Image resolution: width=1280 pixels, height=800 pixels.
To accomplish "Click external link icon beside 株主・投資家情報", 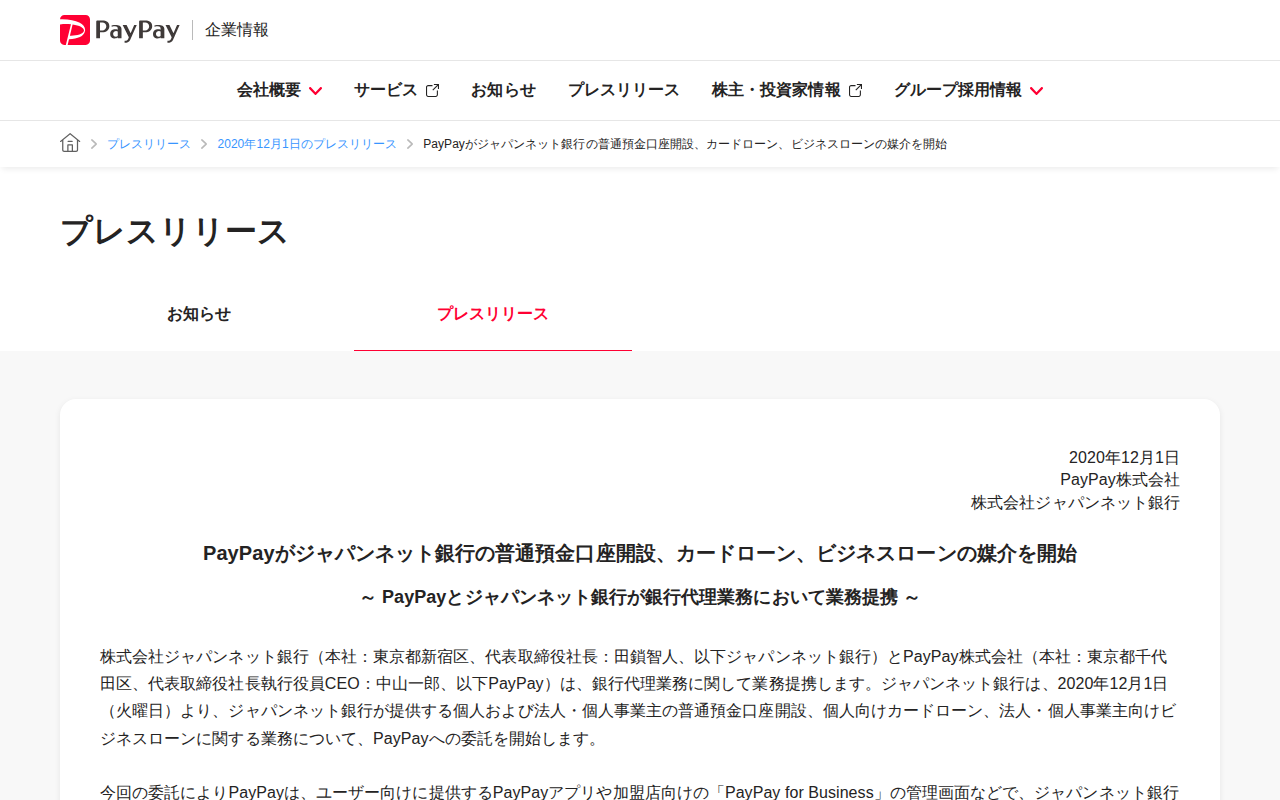I will [x=855, y=90].
